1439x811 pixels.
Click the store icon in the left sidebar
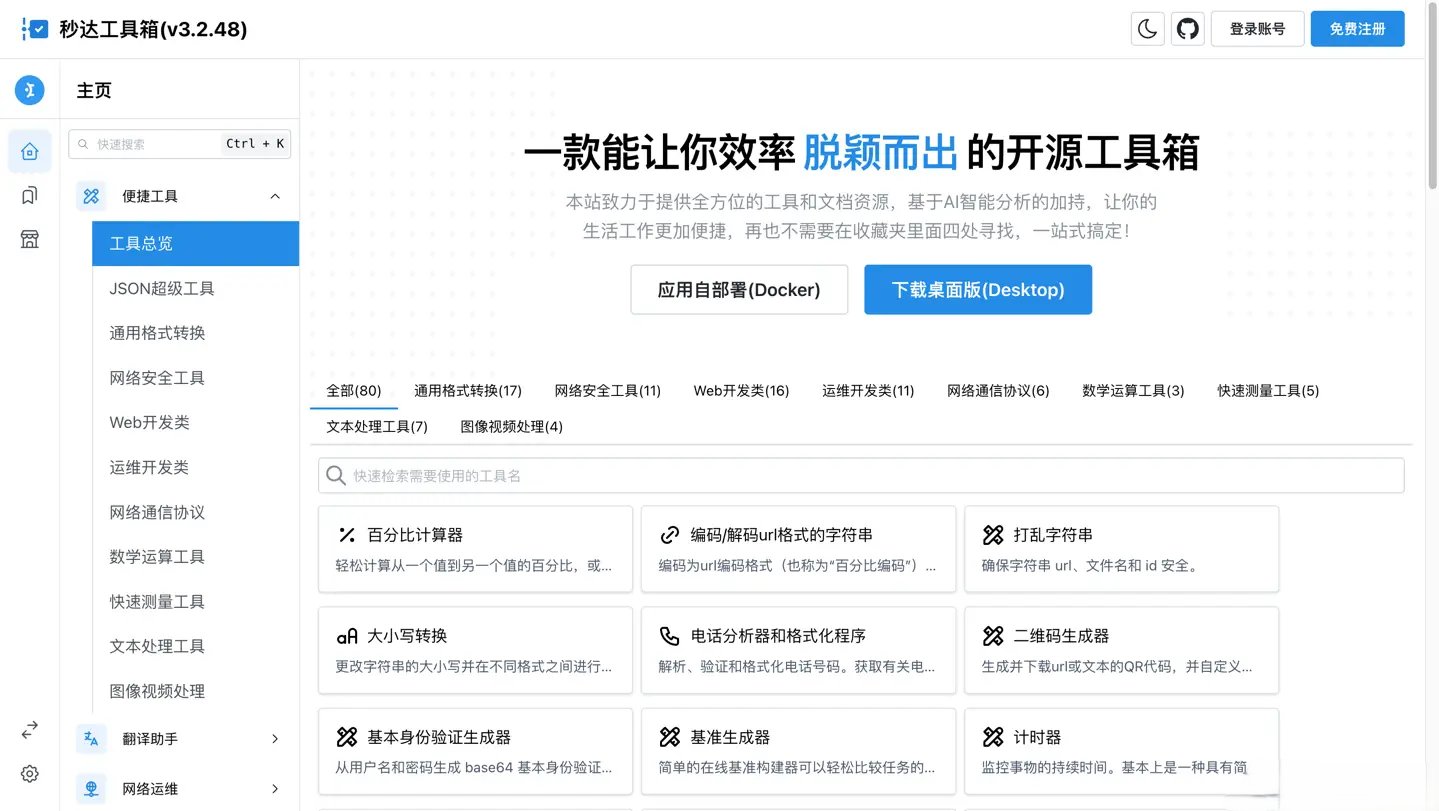29,239
